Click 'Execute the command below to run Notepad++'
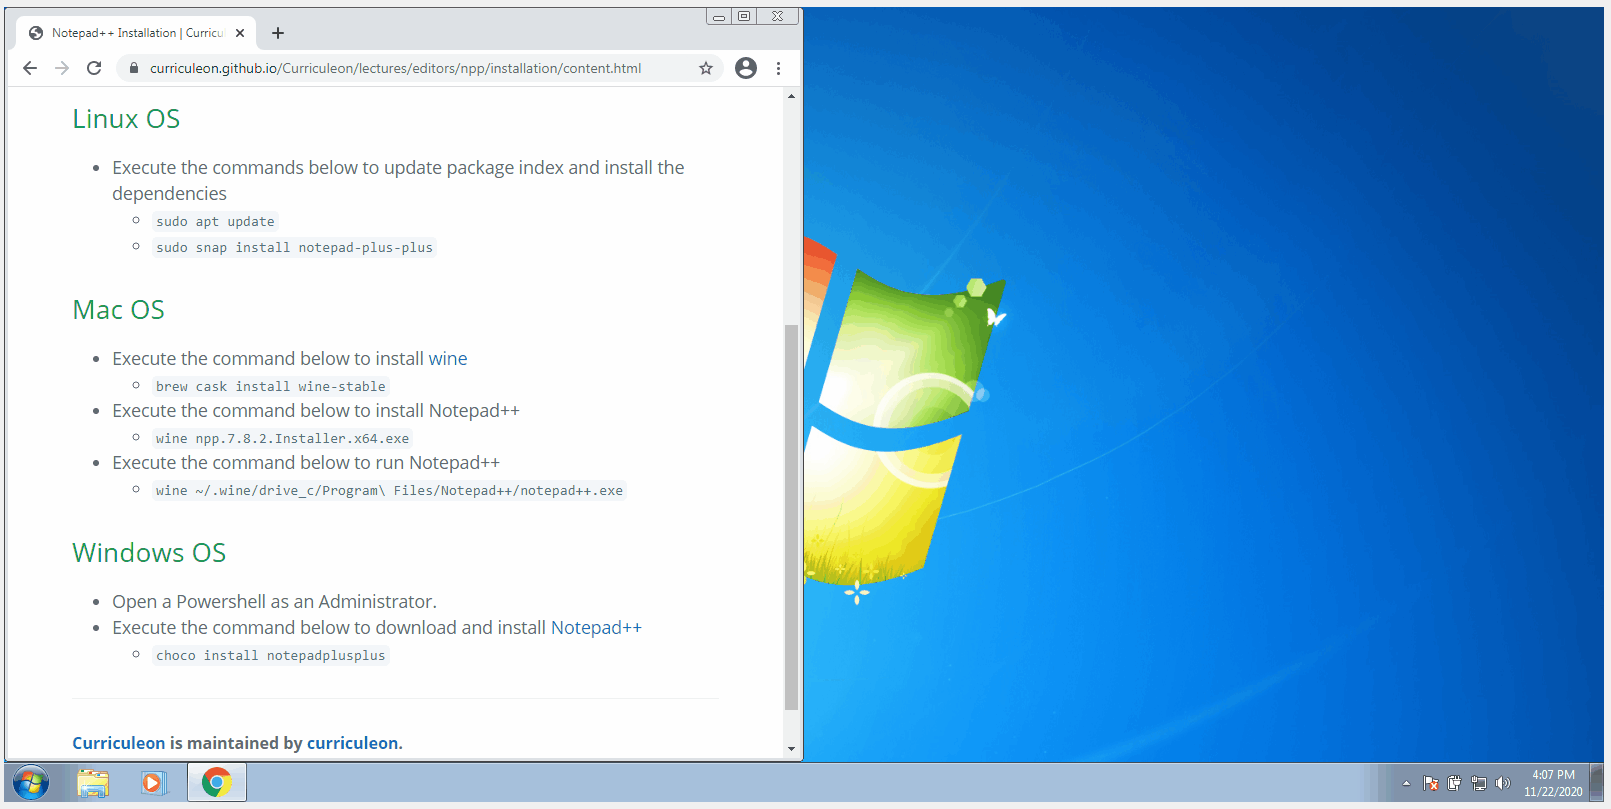 [x=306, y=463]
